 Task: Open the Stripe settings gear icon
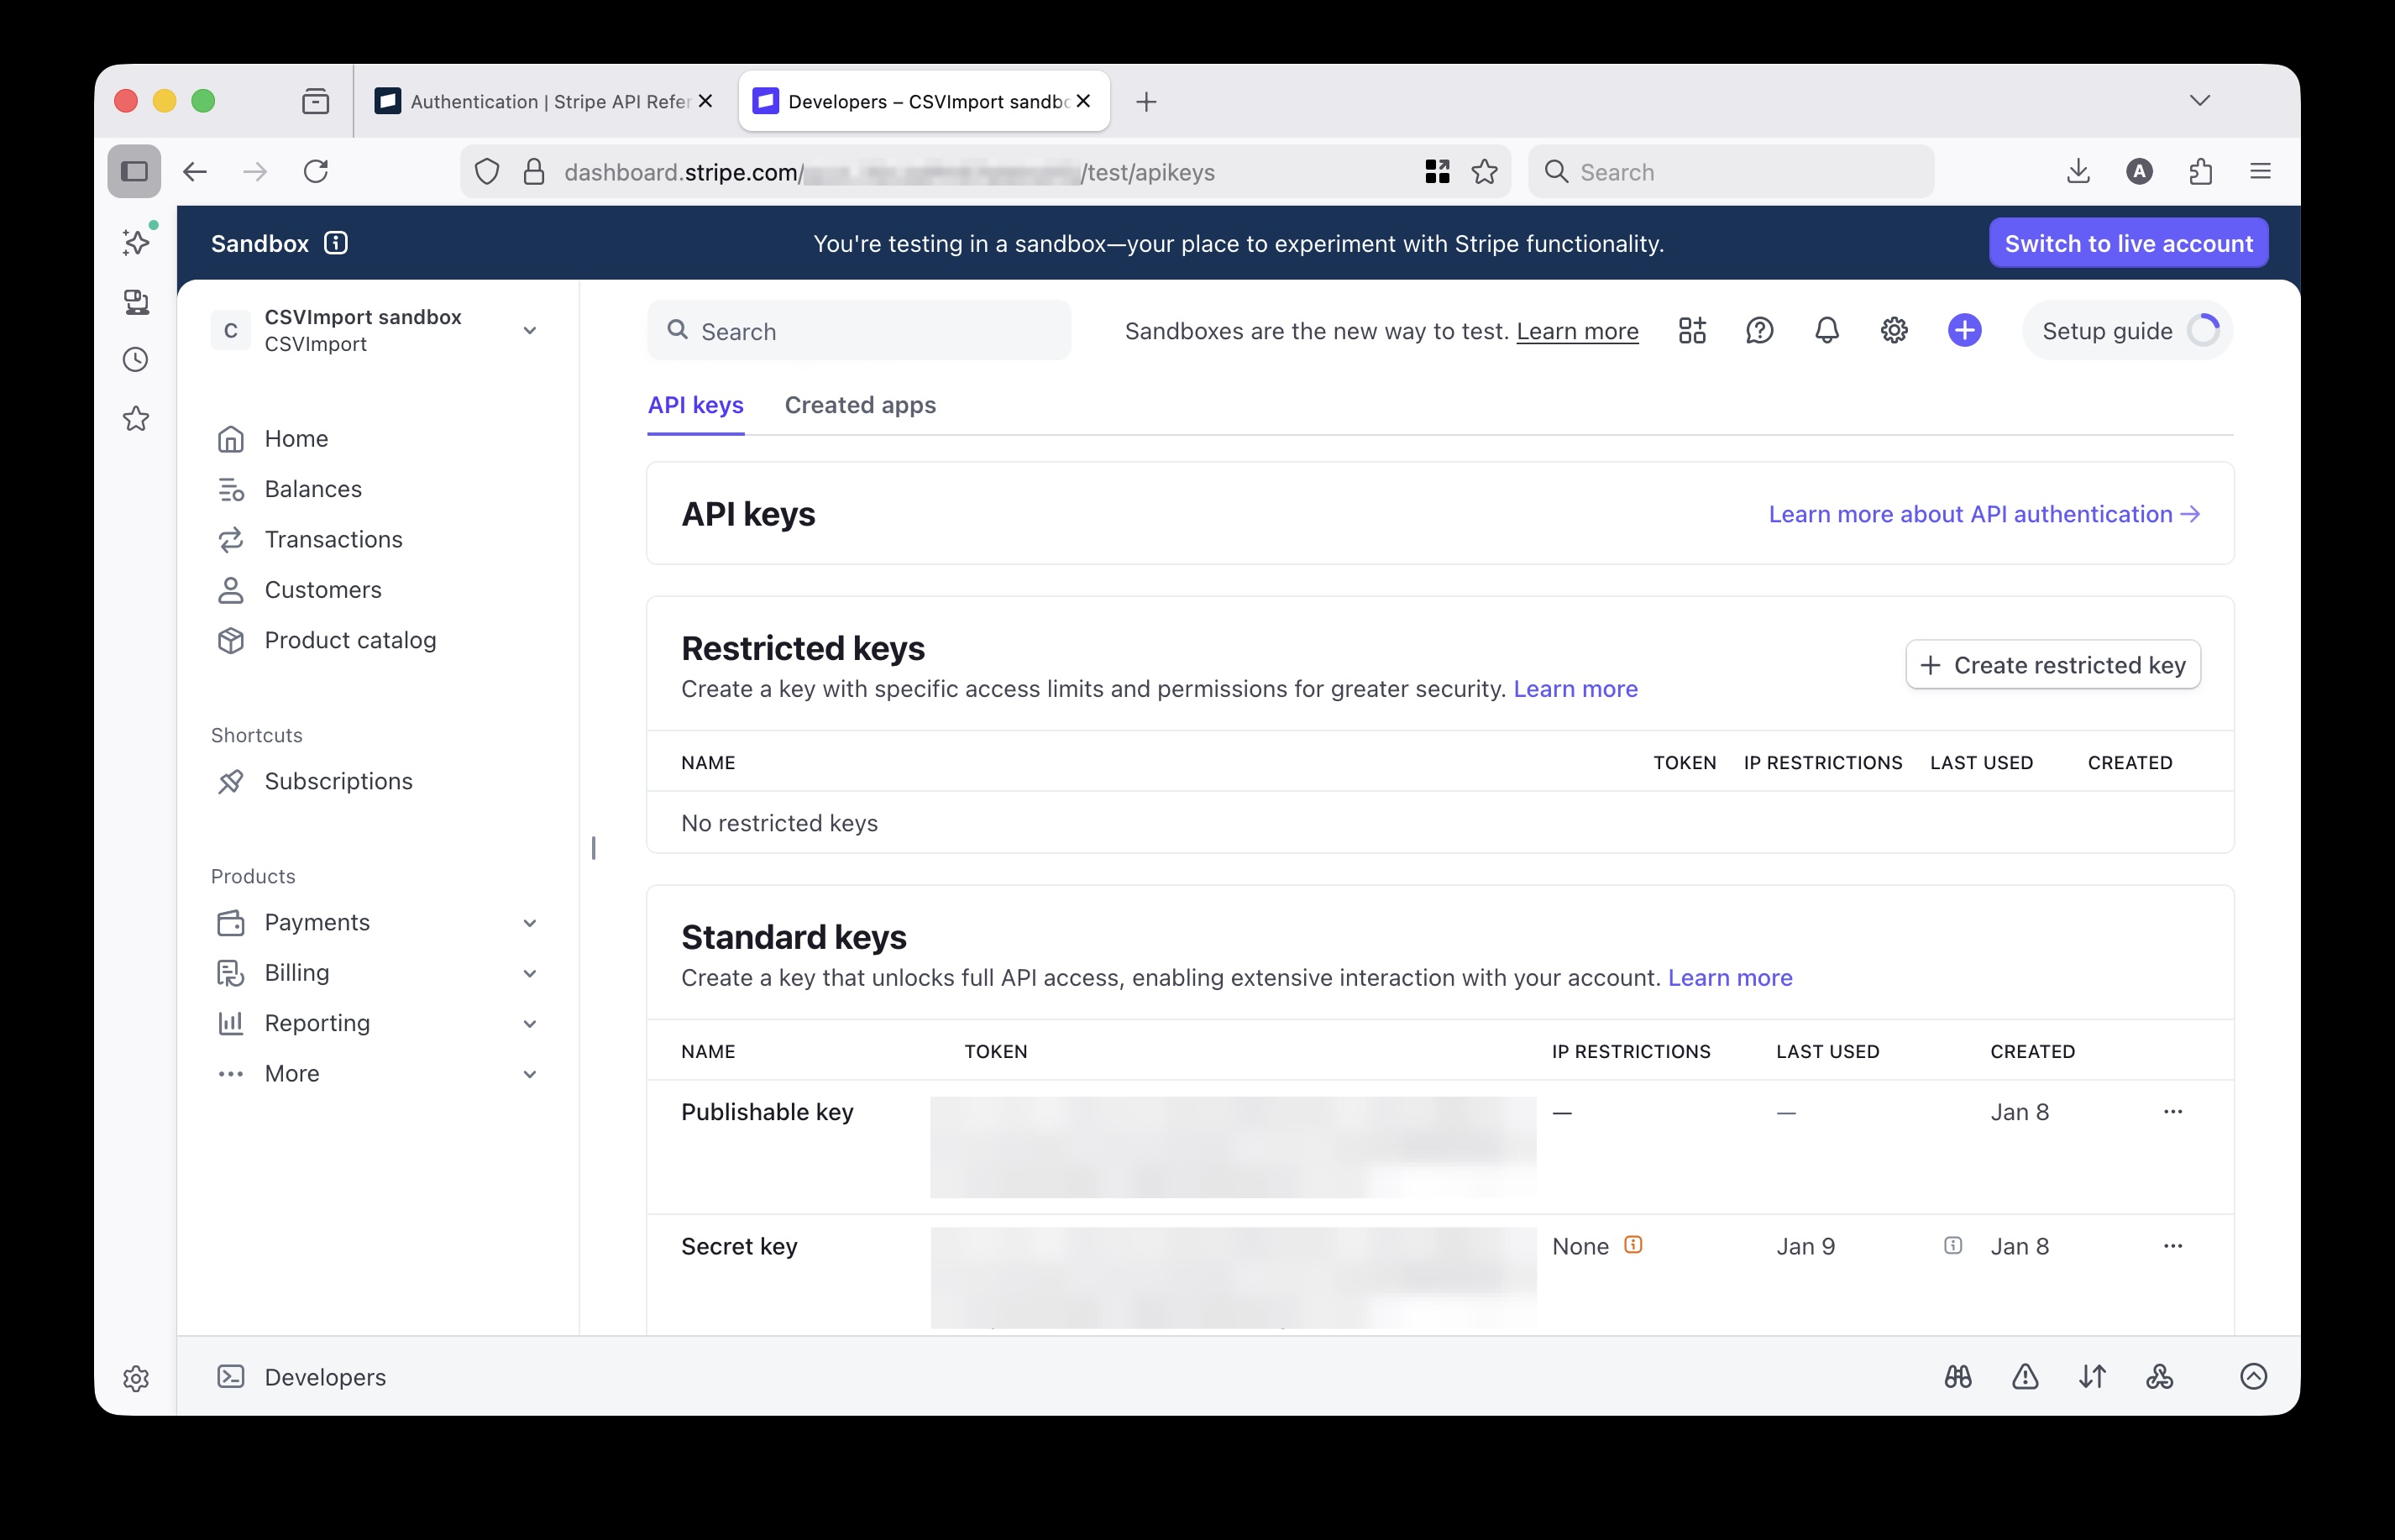point(1894,330)
